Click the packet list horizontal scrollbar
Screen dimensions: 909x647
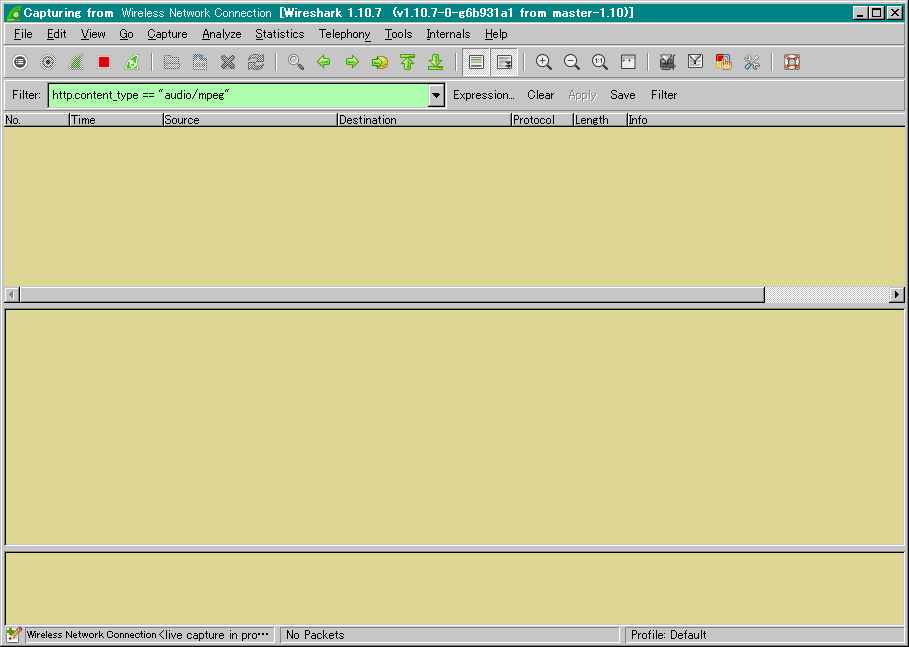390,295
